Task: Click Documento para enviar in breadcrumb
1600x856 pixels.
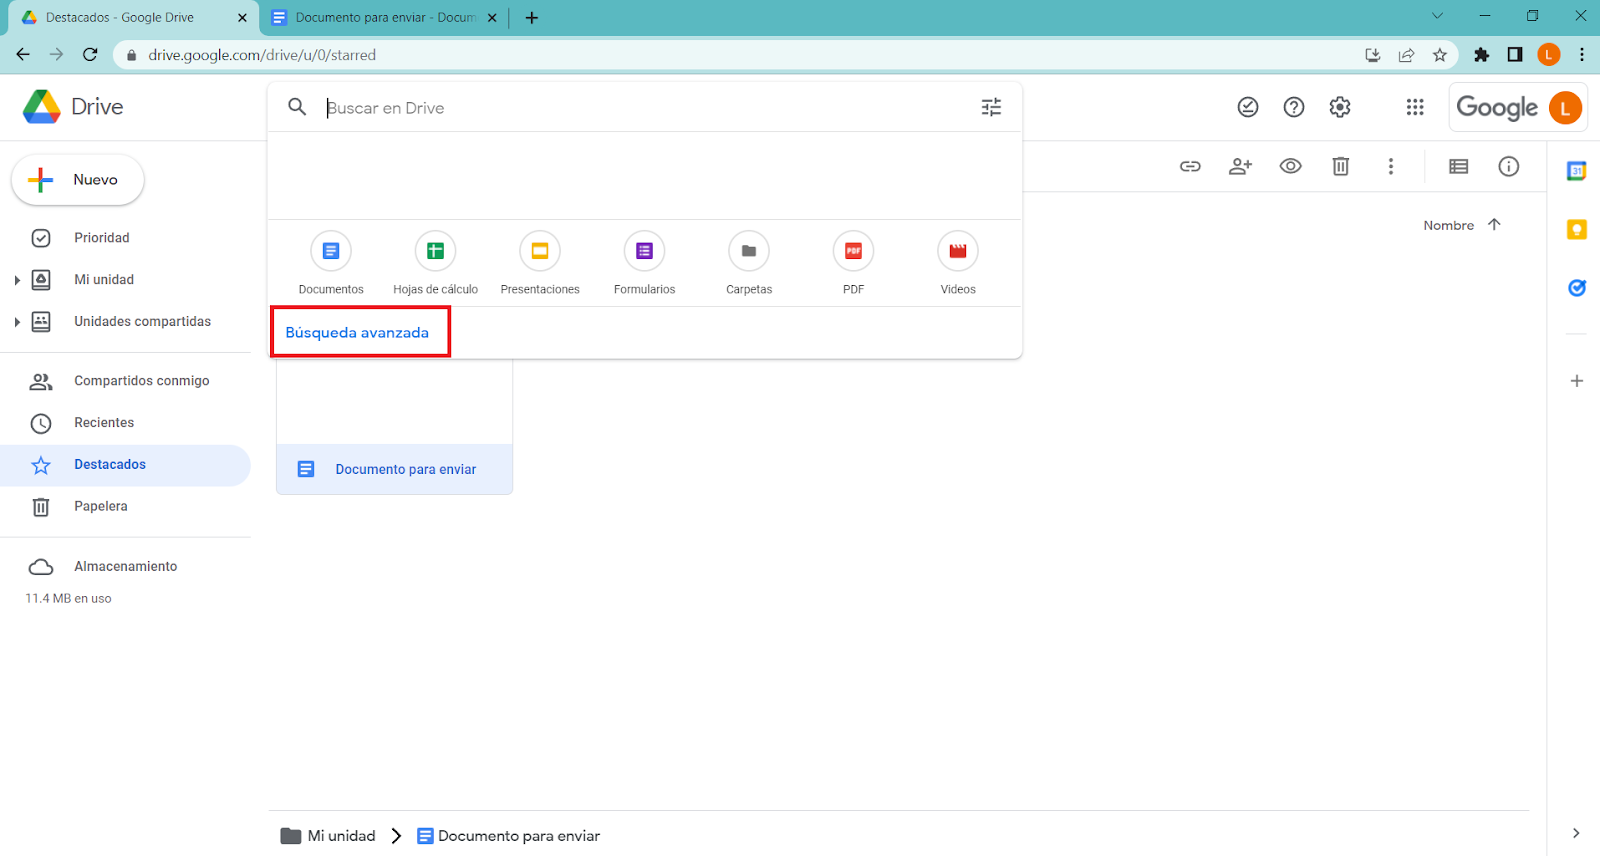Action: pyautogui.click(x=509, y=836)
